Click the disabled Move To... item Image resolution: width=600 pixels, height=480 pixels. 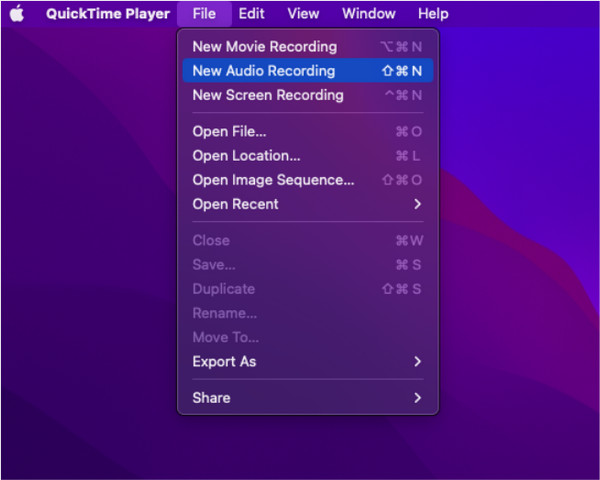point(308,337)
